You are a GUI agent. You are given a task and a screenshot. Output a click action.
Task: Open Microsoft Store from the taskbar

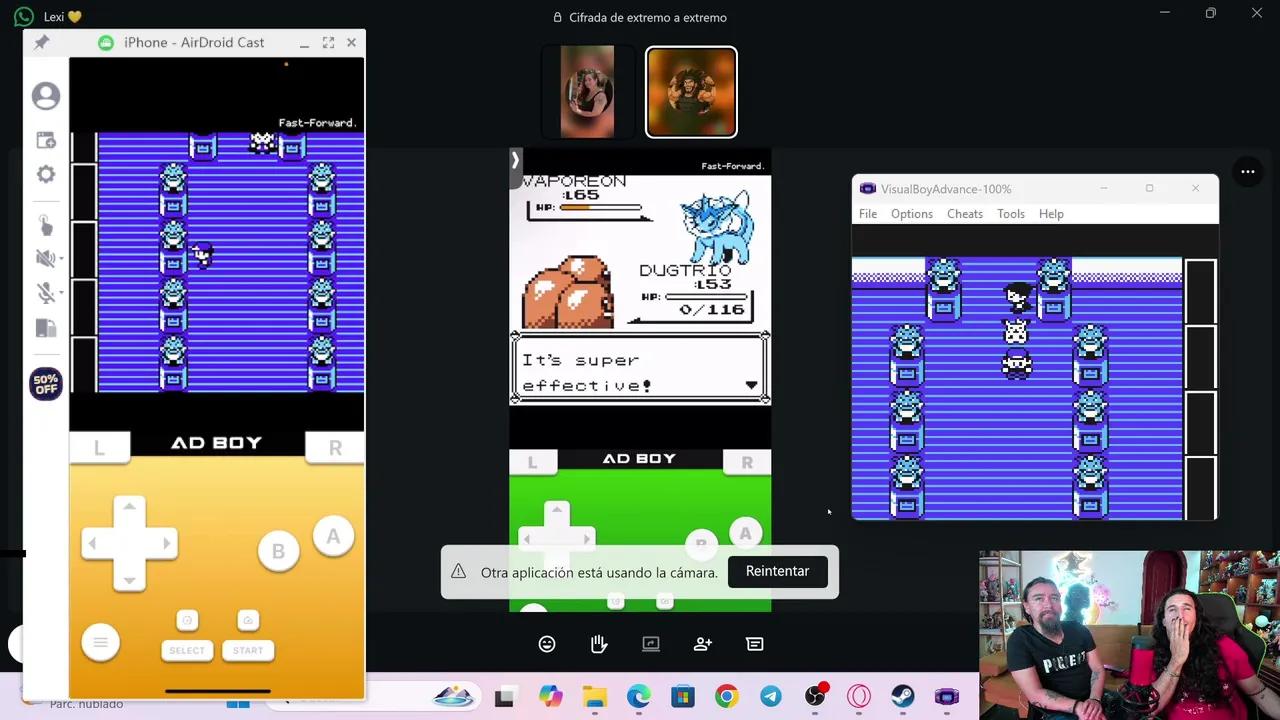click(x=683, y=697)
